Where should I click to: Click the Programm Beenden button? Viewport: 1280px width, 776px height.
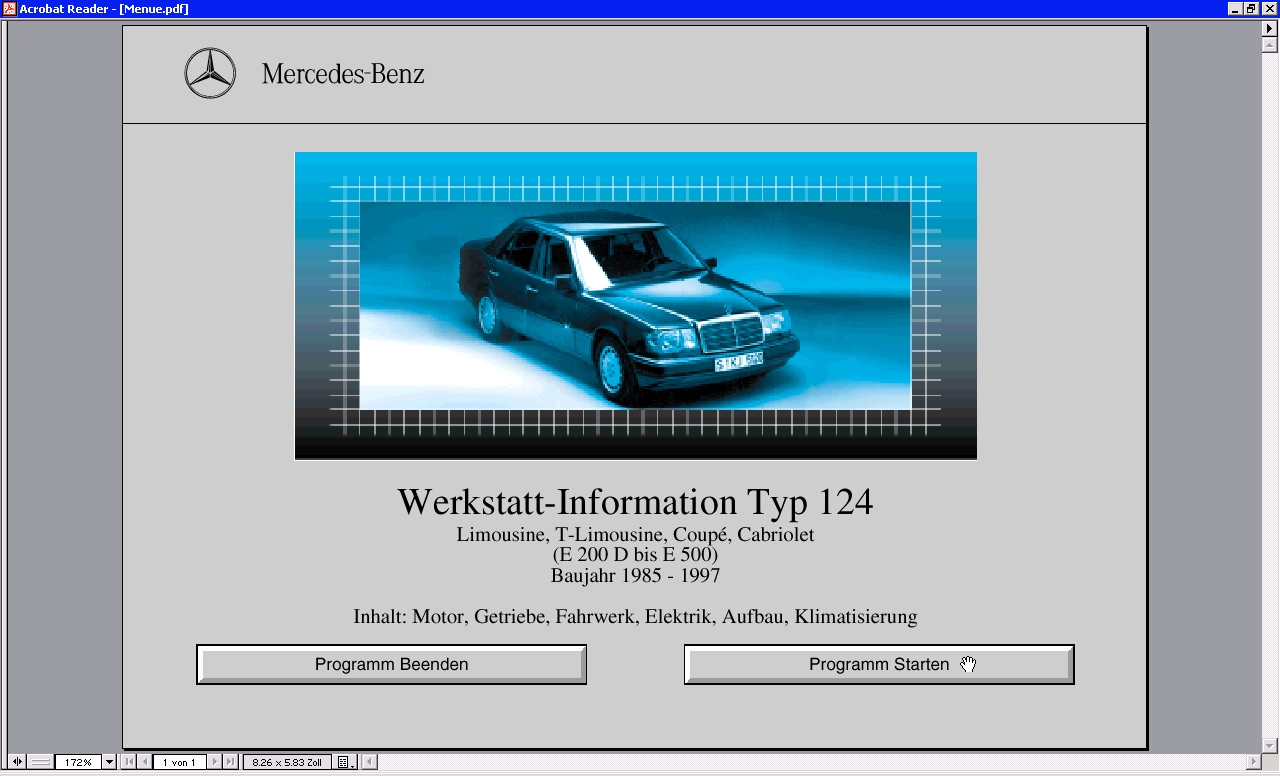point(391,664)
